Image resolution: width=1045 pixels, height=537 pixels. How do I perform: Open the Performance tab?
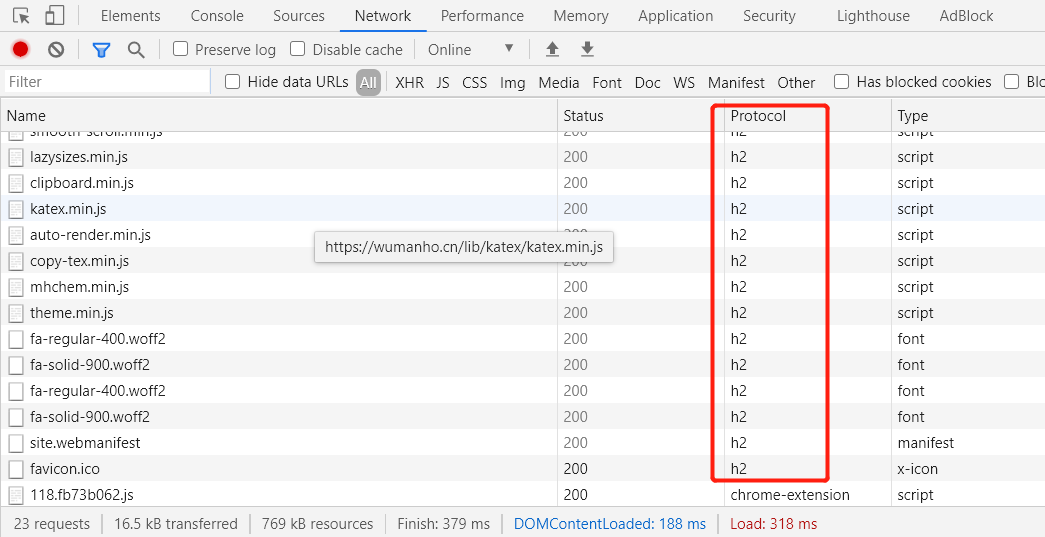click(482, 16)
